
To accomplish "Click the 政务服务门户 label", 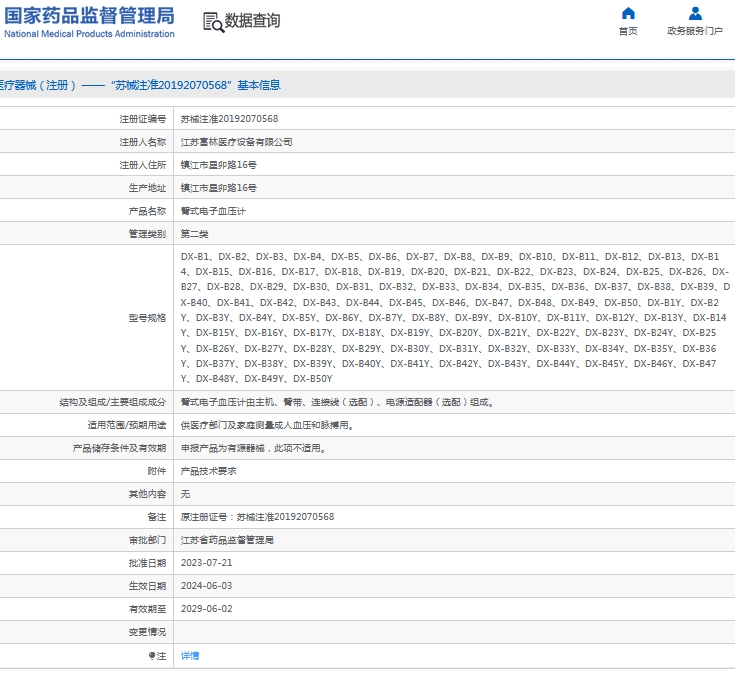I will click(x=695, y=31).
